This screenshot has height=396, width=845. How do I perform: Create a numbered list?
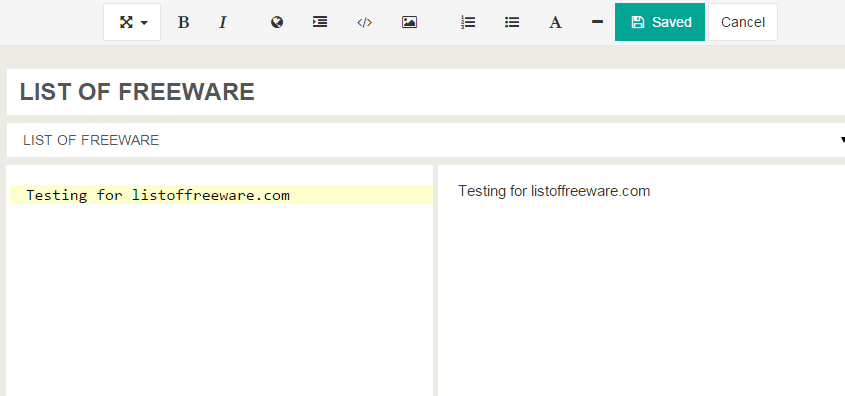coord(468,22)
